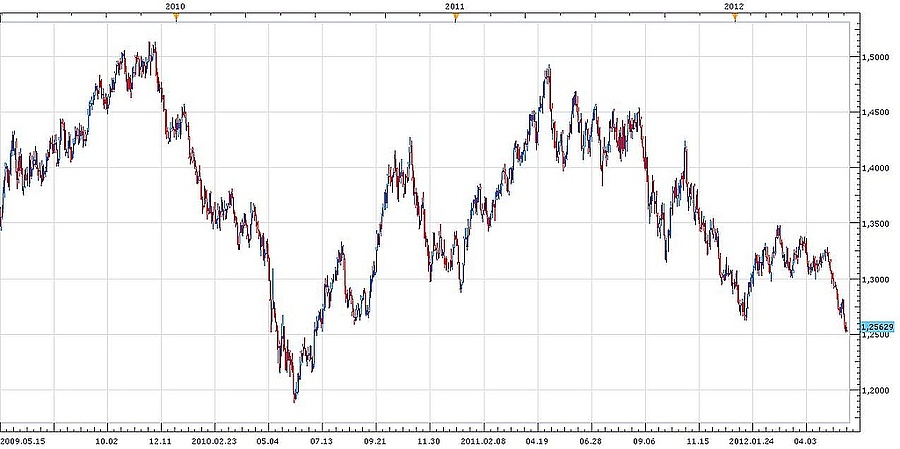Click the 1,5000 price axis label
Viewport: 900px width, 449px height.
click(874, 57)
